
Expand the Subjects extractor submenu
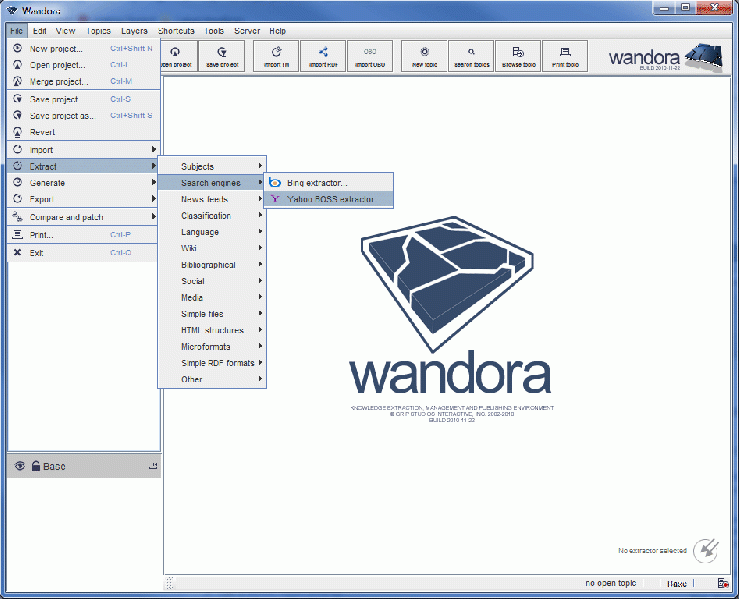coord(211,166)
